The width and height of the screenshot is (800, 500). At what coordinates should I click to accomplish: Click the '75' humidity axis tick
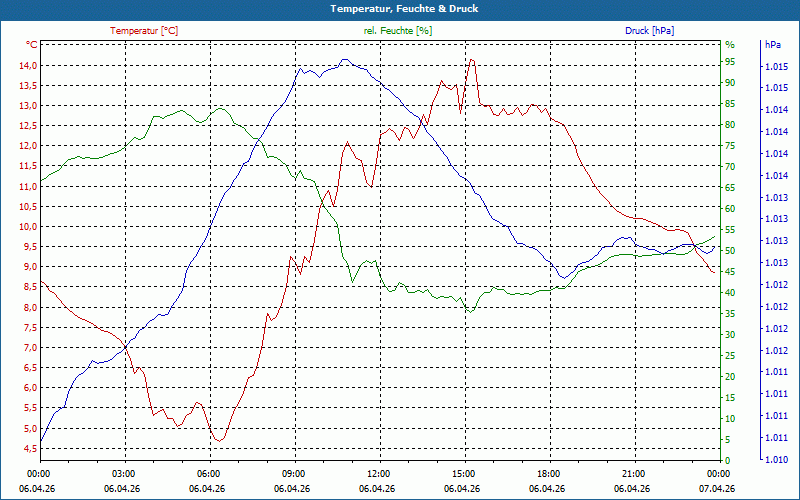tap(730, 145)
